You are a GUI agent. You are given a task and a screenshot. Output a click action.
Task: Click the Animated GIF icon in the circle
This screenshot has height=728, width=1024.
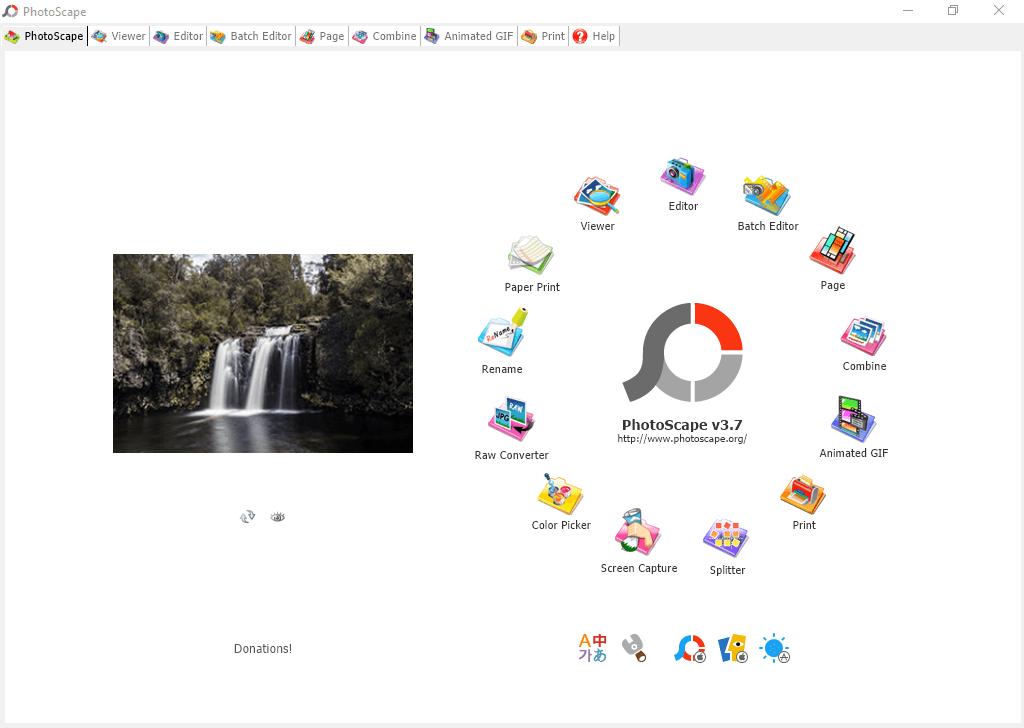[853, 418]
